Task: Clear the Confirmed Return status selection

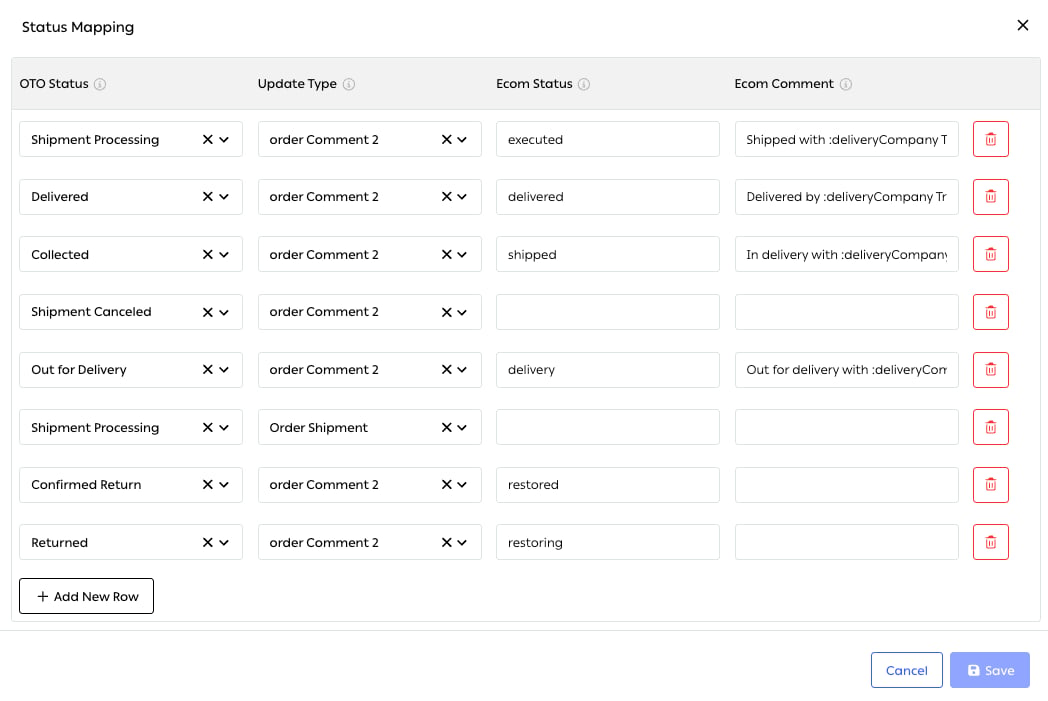Action: coord(207,484)
